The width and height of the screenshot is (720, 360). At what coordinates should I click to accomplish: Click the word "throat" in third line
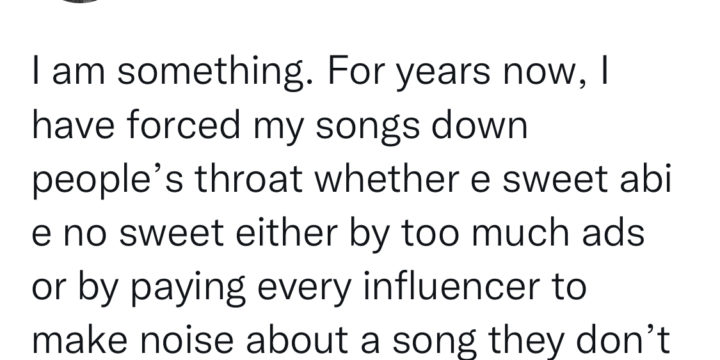(249, 178)
